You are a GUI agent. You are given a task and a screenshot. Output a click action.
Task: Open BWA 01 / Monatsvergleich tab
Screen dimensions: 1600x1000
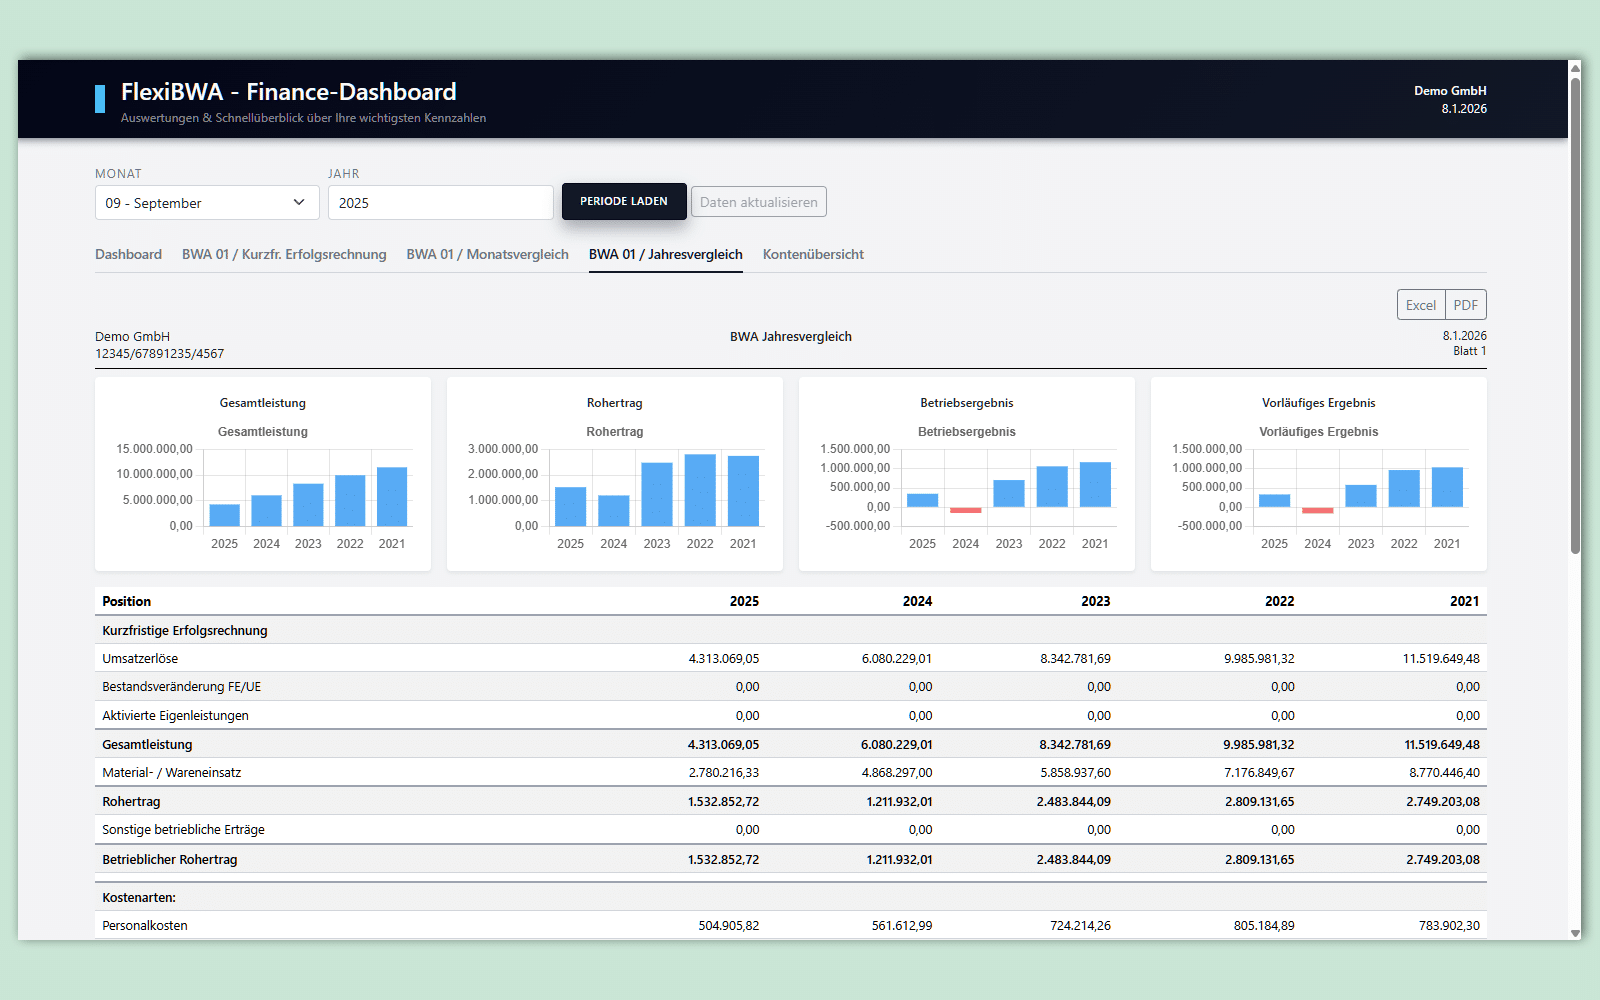pos(487,255)
